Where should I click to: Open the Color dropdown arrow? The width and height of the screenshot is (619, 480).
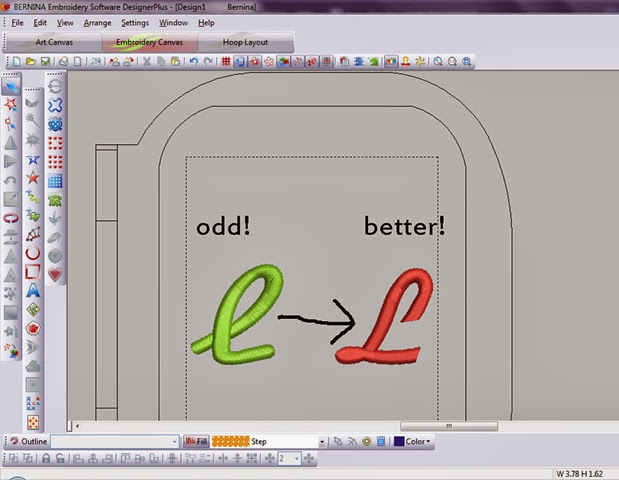[x=428, y=441]
